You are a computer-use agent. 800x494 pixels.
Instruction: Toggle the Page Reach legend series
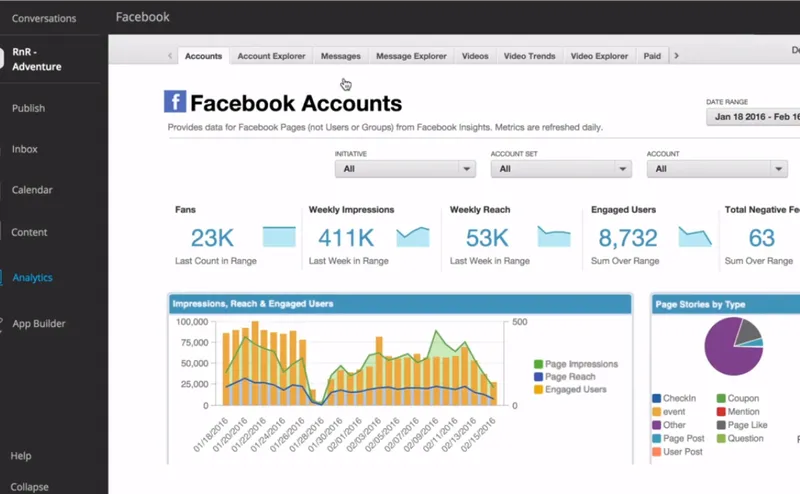point(565,377)
